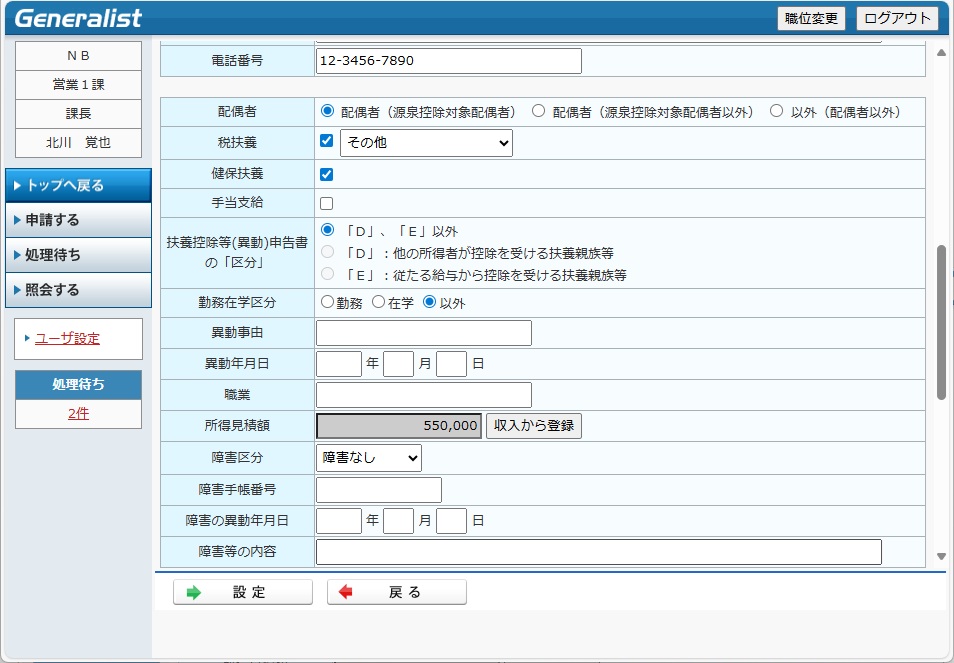Uncheck the 健保扶養 checkbox
954x663 pixels.
tap(326, 174)
